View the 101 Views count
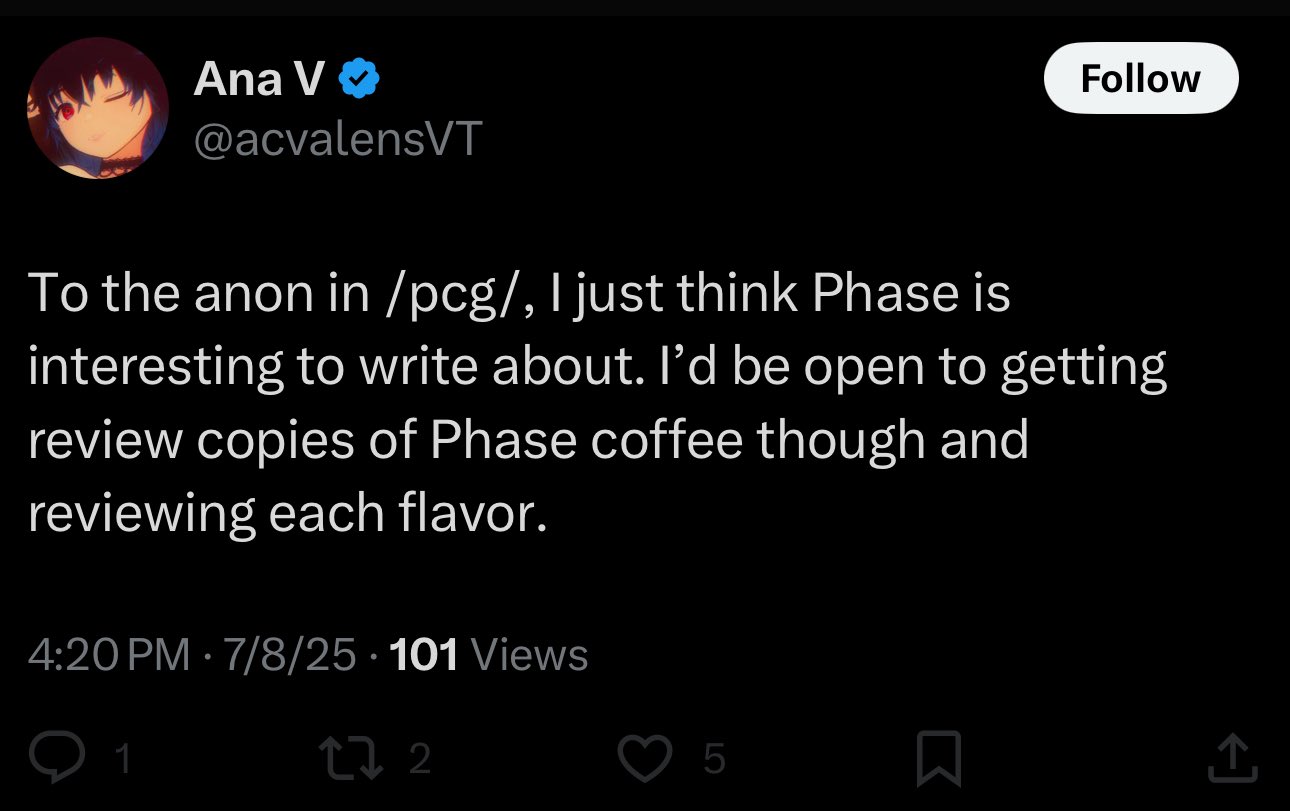This screenshot has width=1290, height=811. (488, 655)
